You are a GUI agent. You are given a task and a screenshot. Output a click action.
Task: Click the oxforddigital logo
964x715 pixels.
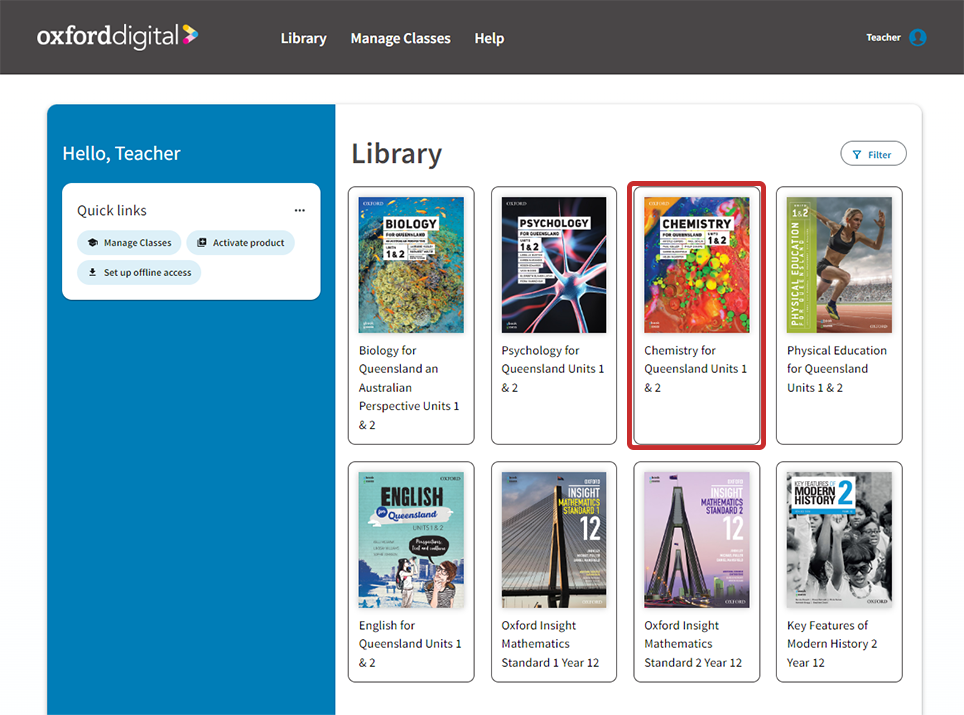(x=117, y=36)
